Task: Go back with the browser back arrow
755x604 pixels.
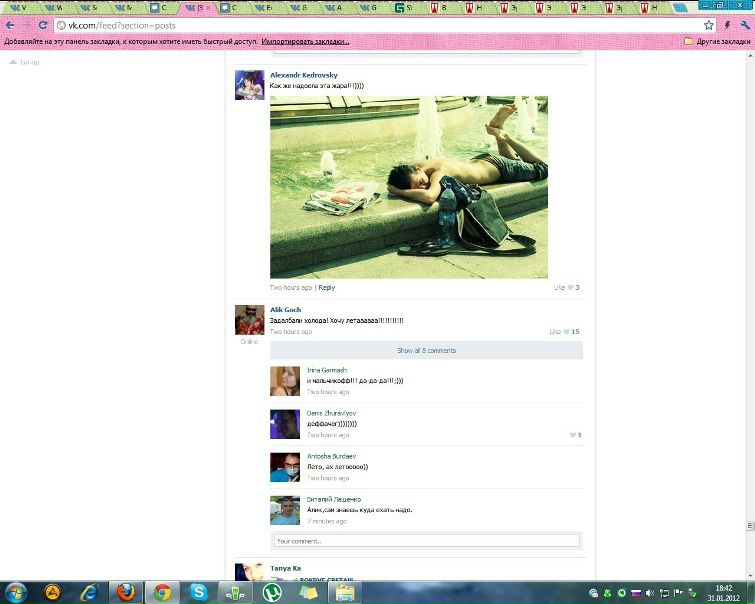Action: (x=10, y=25)
